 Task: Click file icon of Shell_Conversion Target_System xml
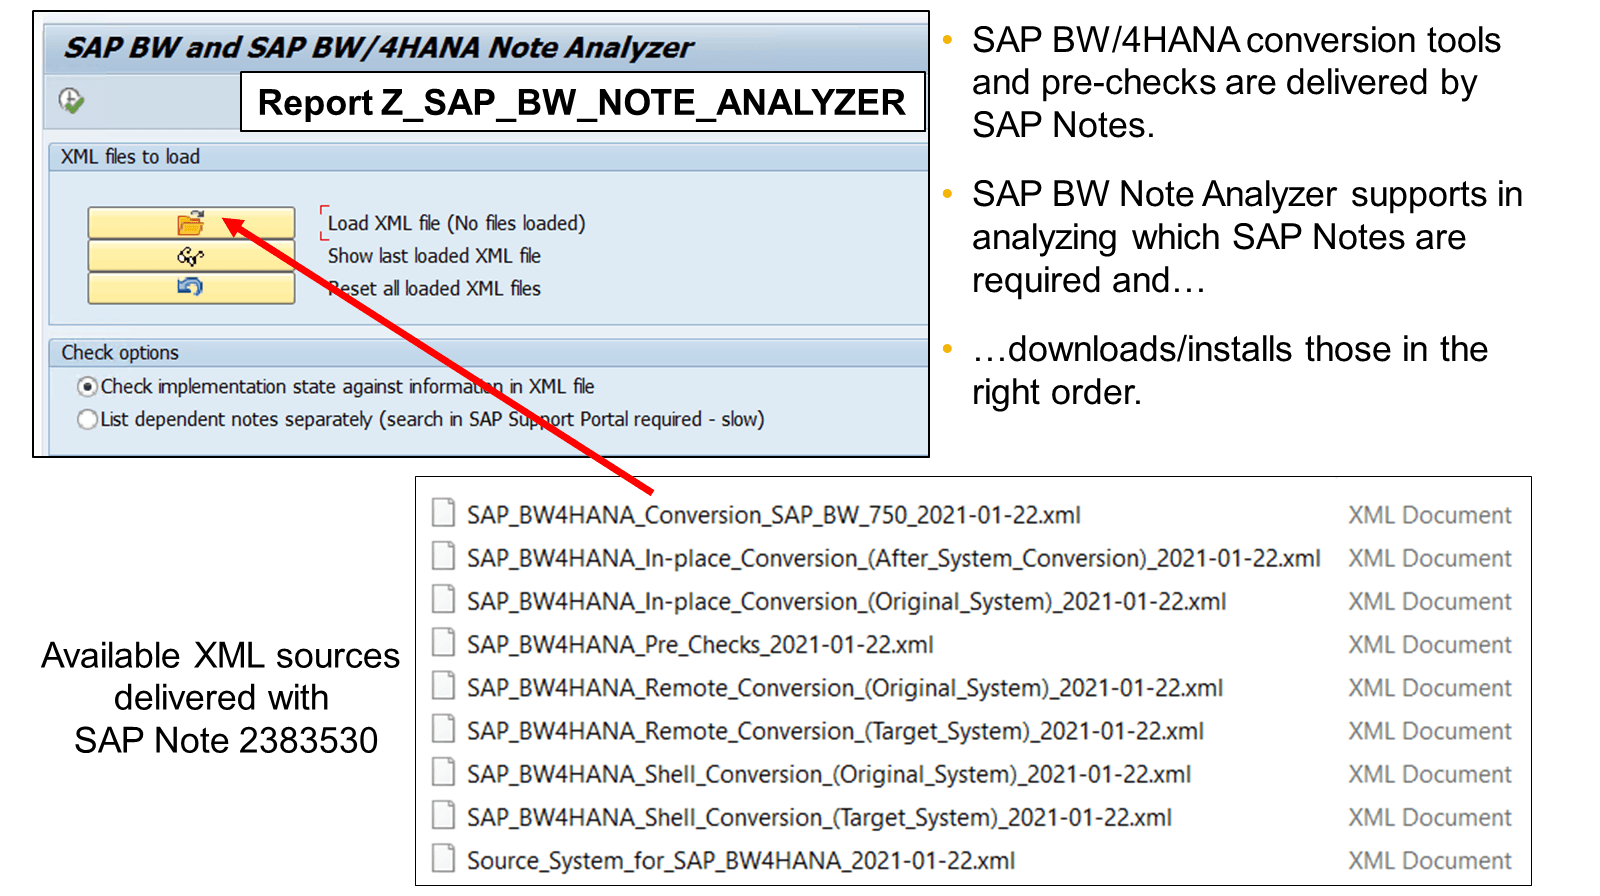click(443, 815)
